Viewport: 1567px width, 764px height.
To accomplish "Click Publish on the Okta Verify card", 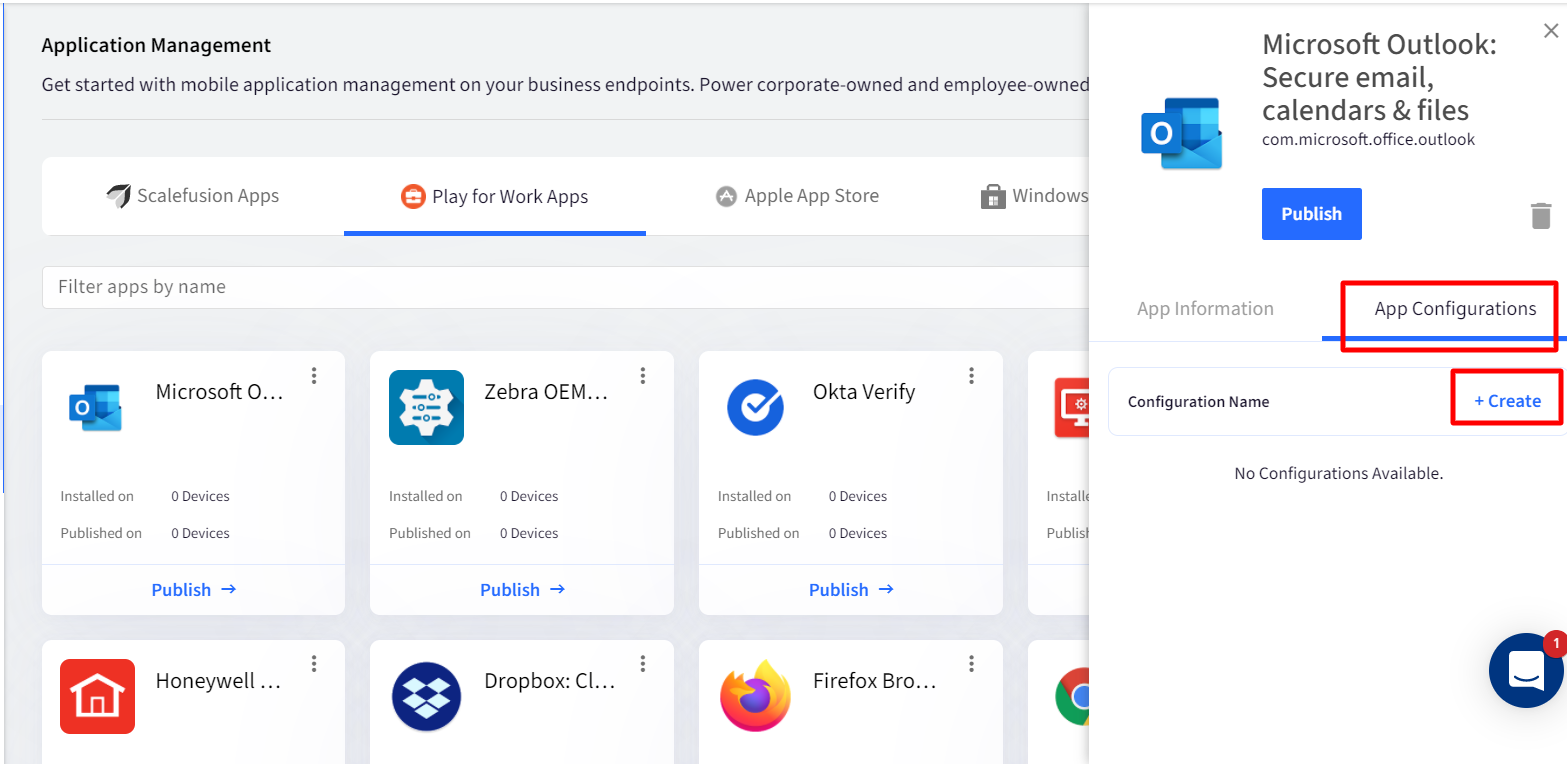I will tap(851, 590).
